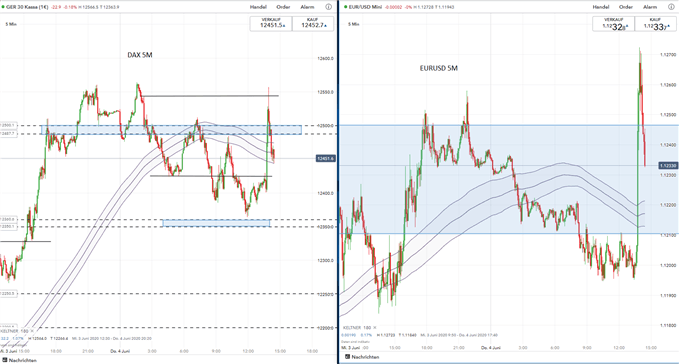The image size is (679, 364).
Task: Click the 12500.1 level label on the DAX chart
Action: (8, 125)
